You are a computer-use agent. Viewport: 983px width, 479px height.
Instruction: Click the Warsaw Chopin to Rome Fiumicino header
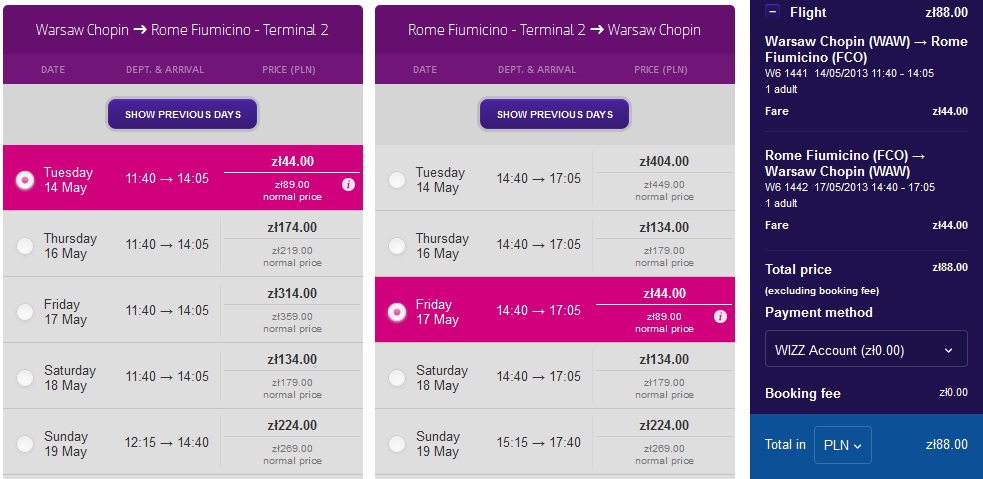pos(182,30)
